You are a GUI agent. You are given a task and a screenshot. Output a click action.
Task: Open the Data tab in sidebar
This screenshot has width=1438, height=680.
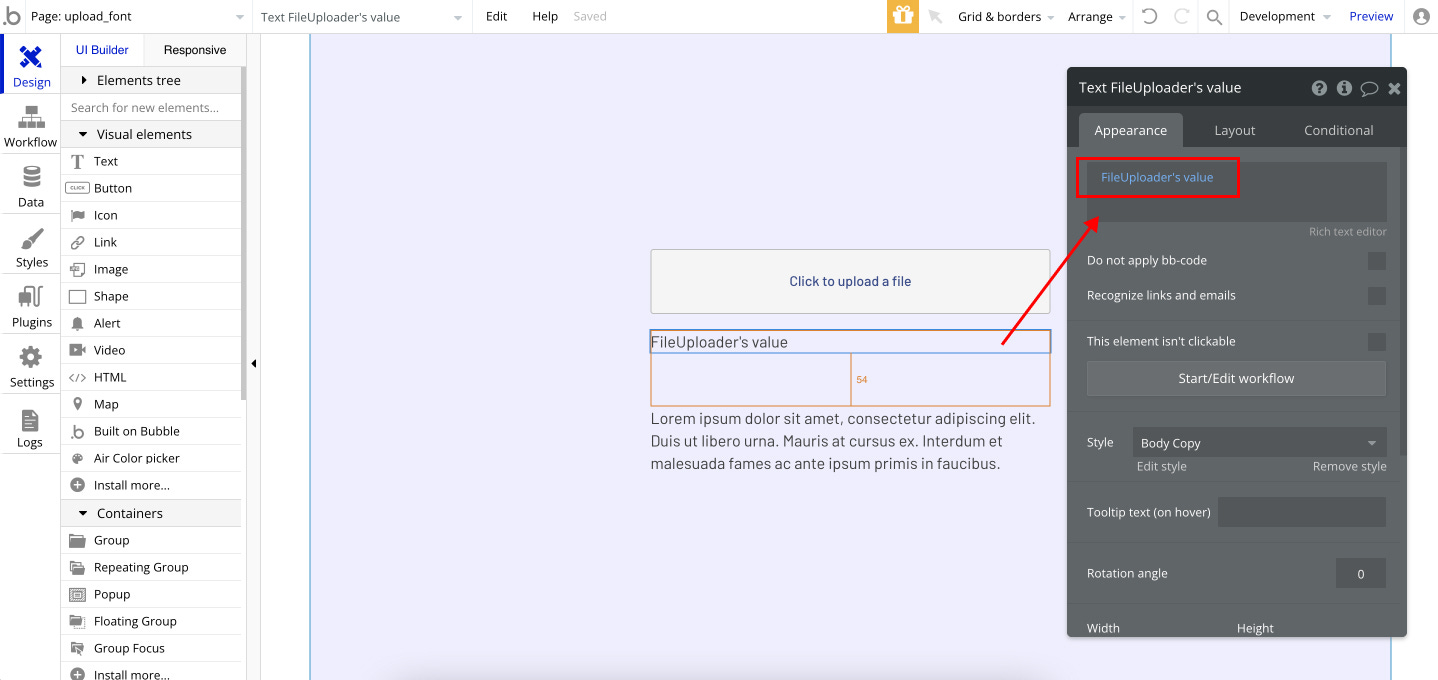click(31, 186)
